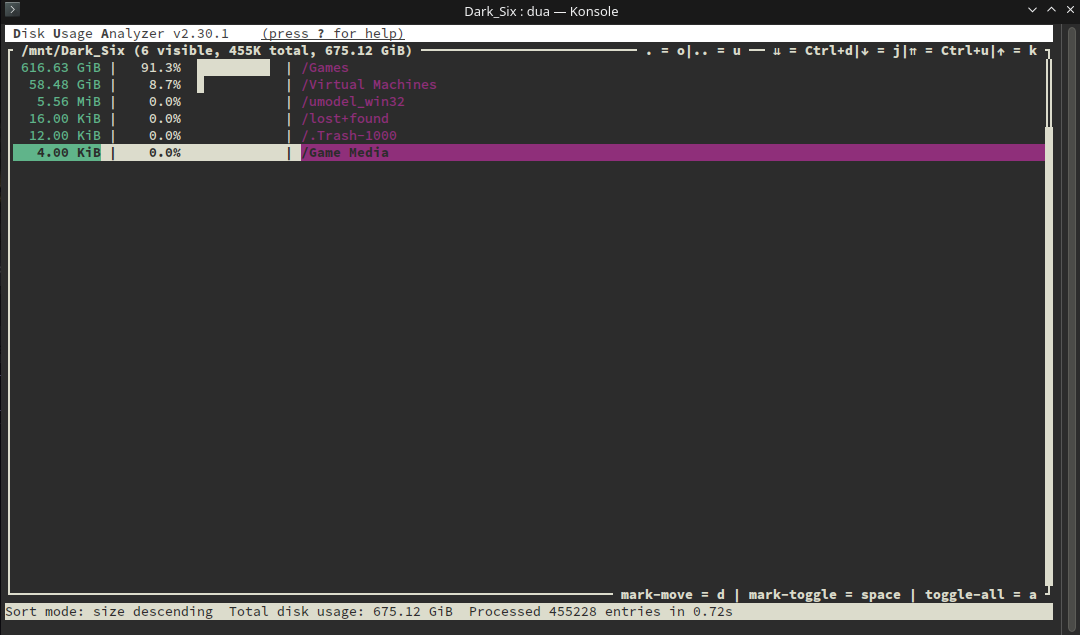Select the /umodel_win32 directory entry
Image resolution: width=1080 pixels, height=635 pixels.
click(353, 101)
